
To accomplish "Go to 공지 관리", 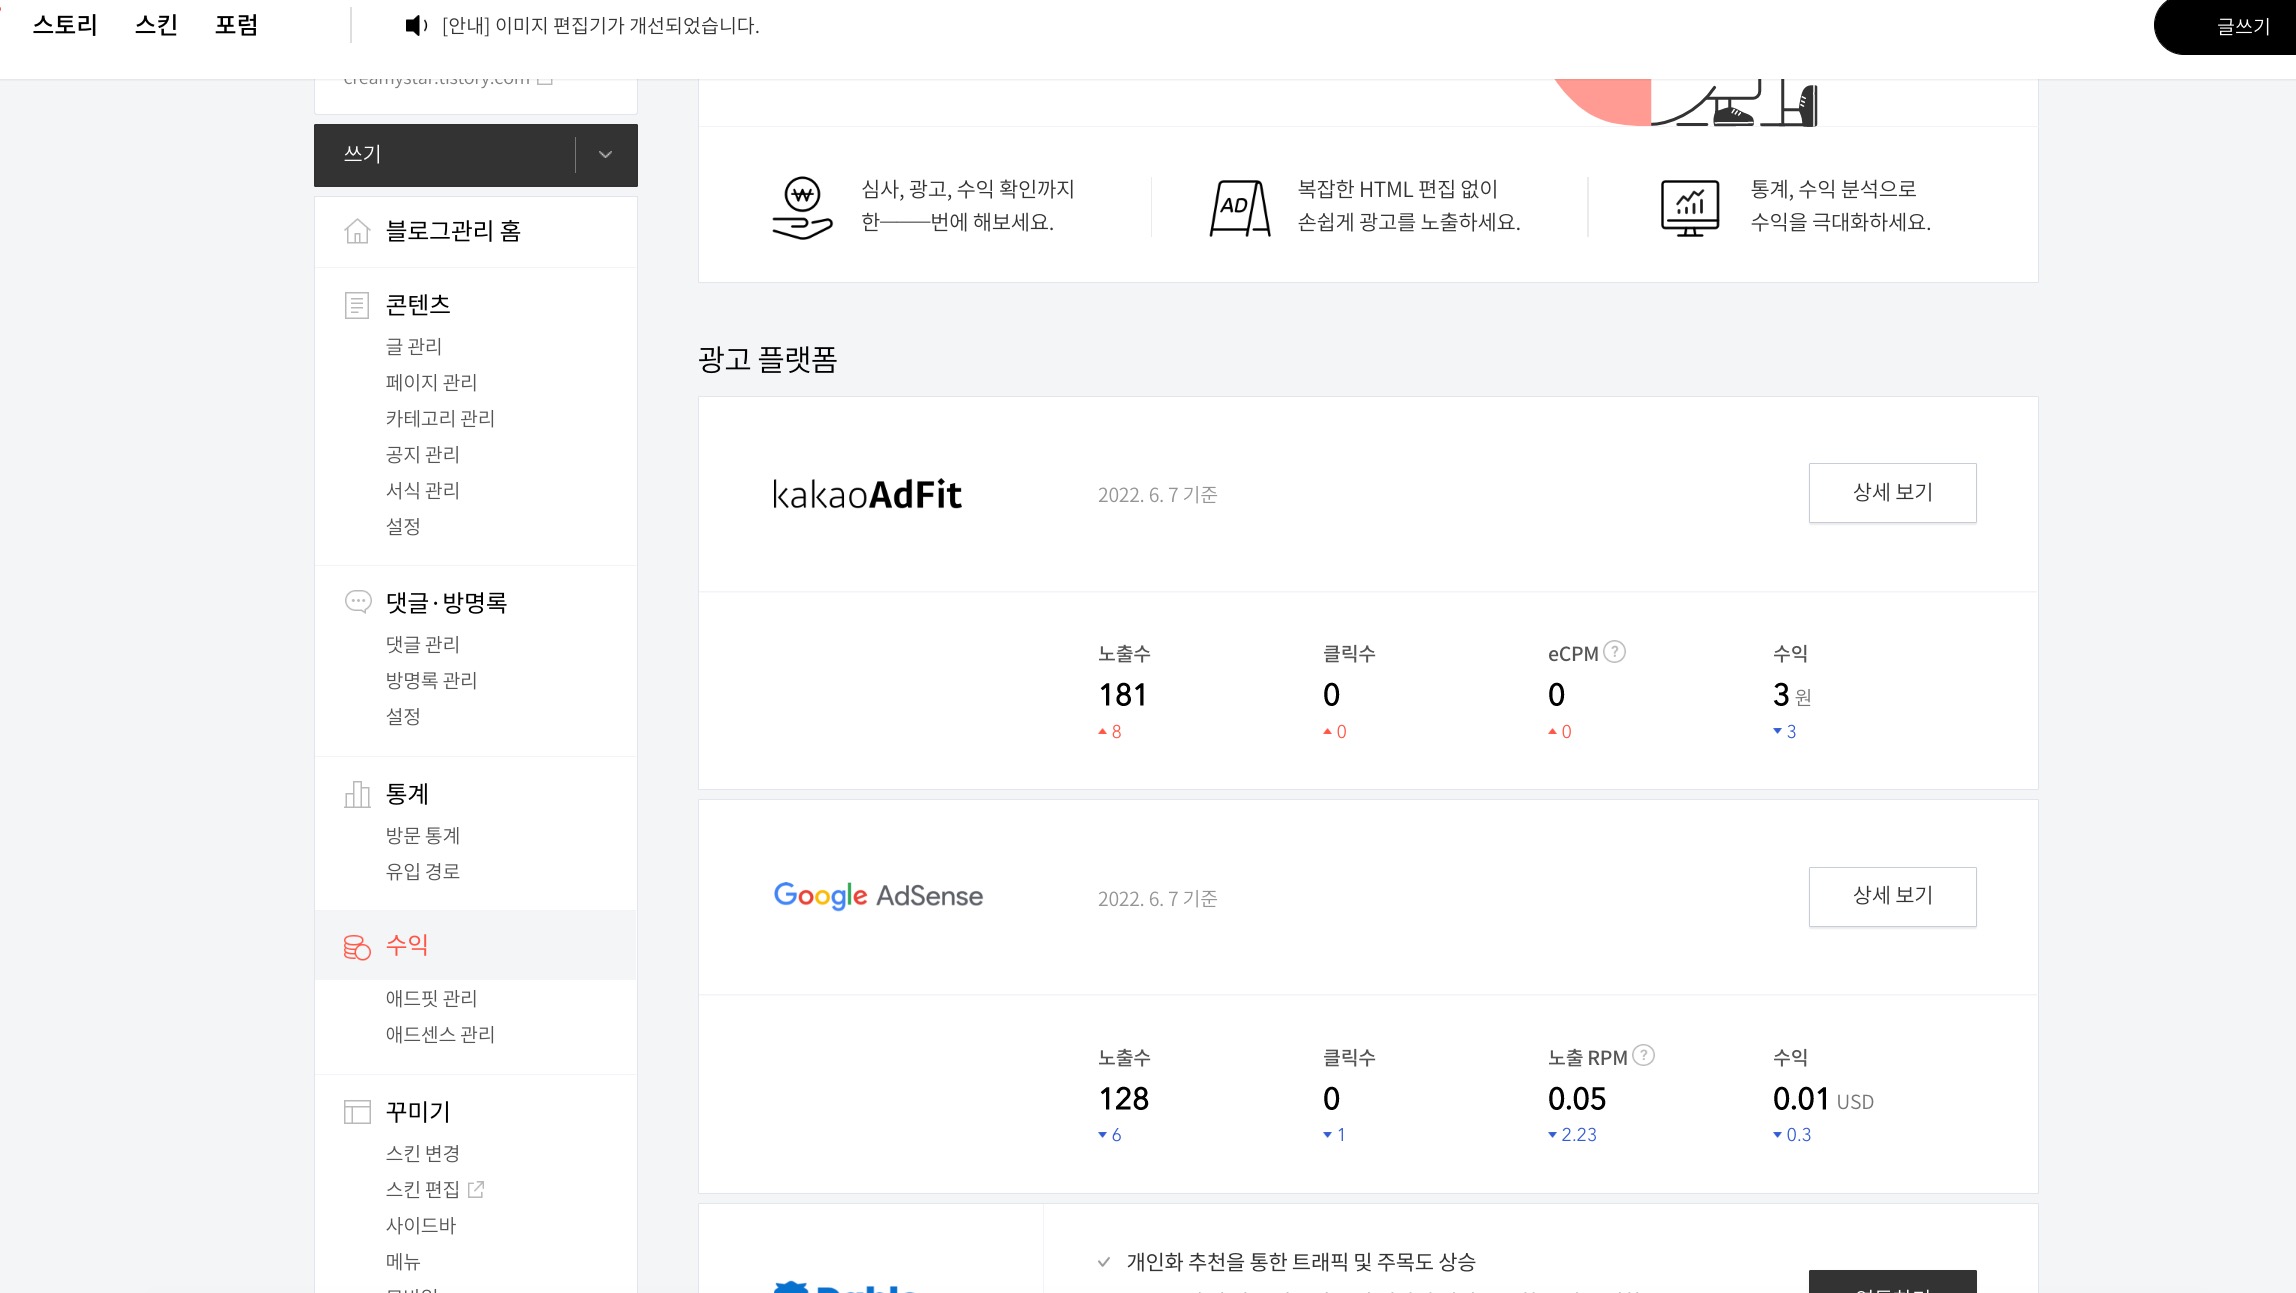I will point(423,454).
